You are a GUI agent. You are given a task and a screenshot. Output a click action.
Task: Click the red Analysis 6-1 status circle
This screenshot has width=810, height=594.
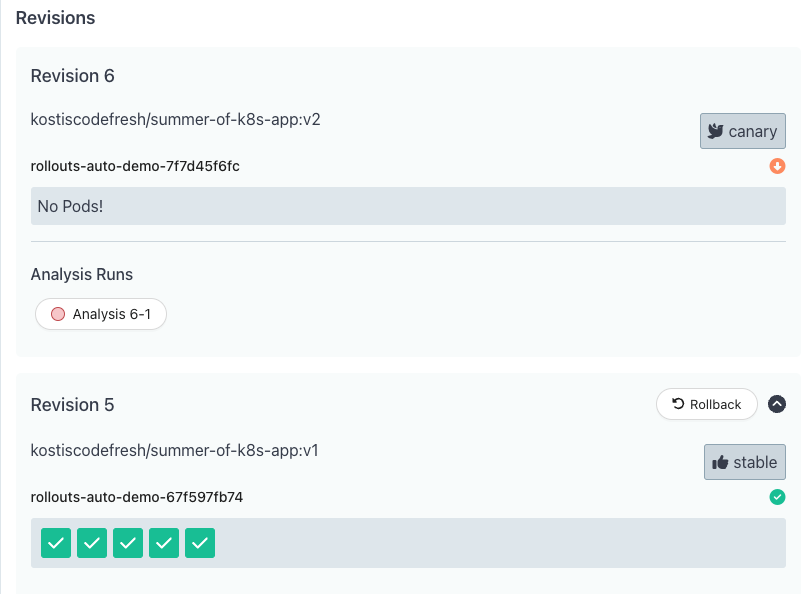point(58,314)
